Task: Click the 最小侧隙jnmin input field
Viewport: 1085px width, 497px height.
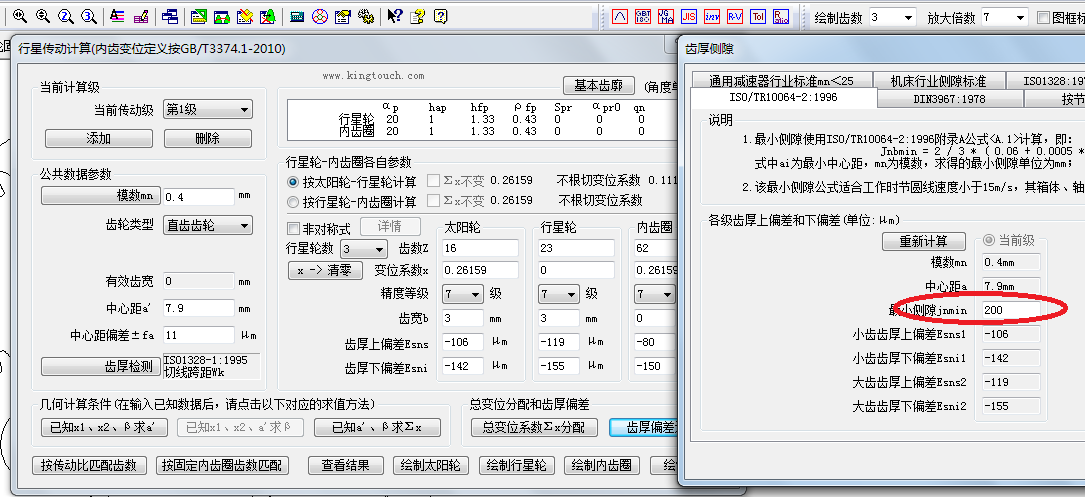Action: pos(1011,311)
